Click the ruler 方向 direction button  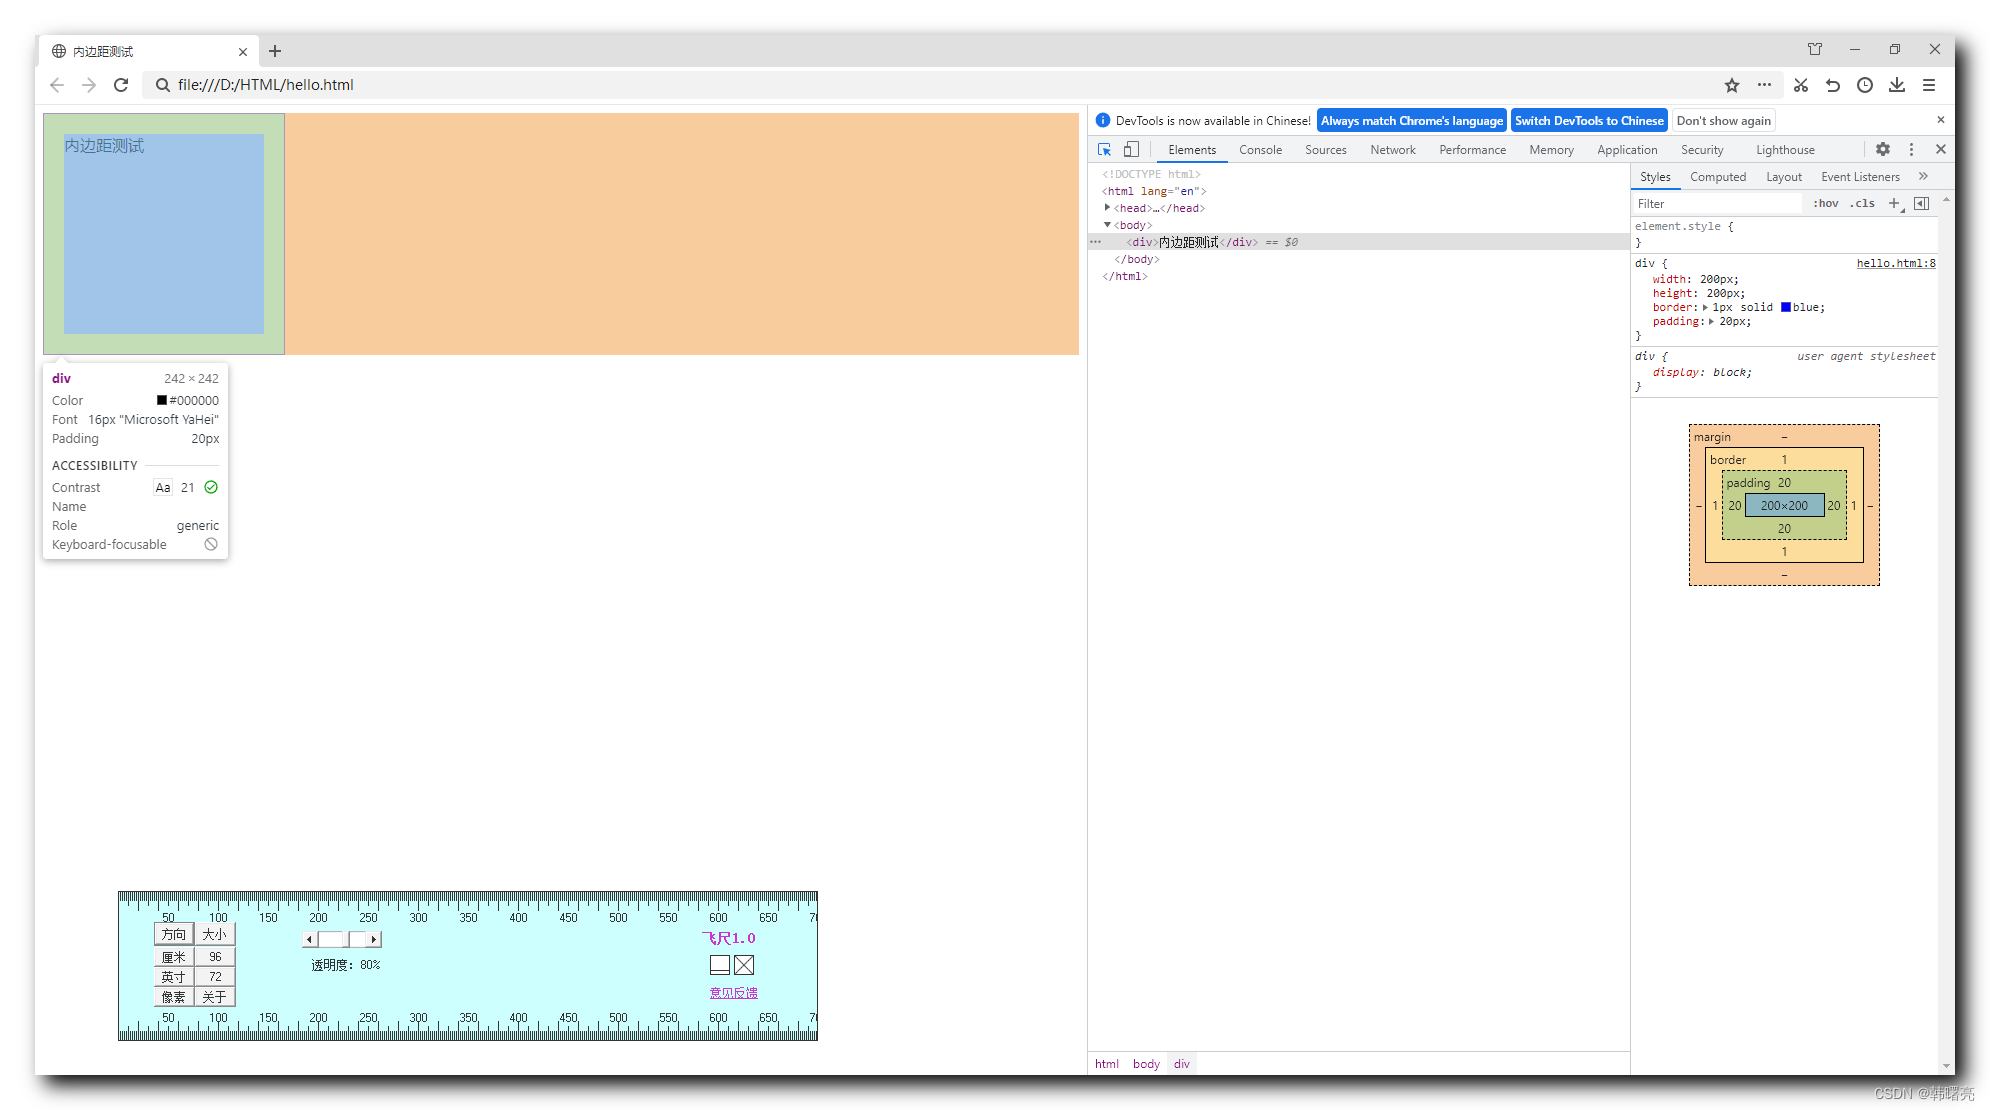click(174, 934)
